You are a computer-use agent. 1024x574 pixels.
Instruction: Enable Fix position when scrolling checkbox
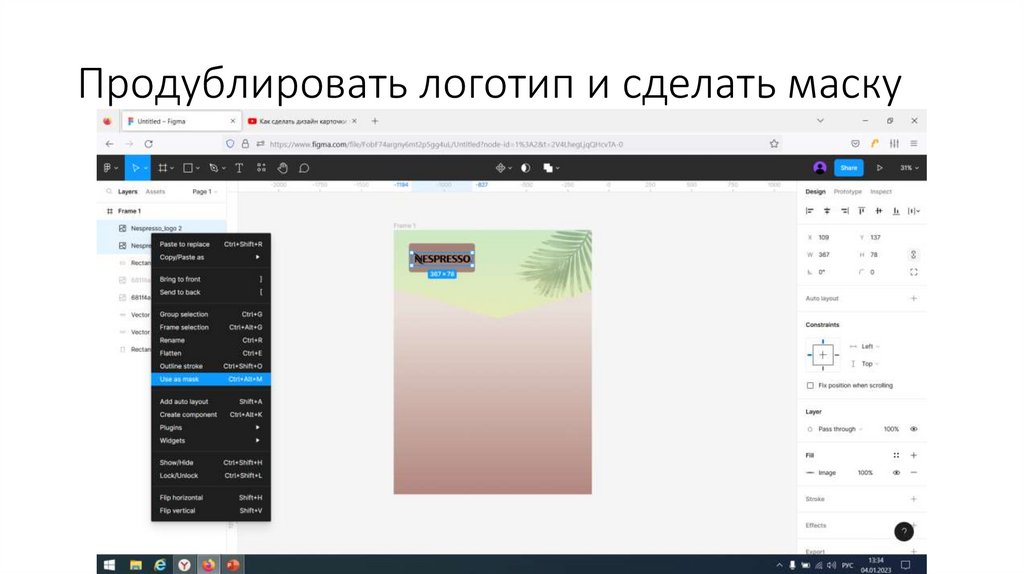(x=810, y=385)
